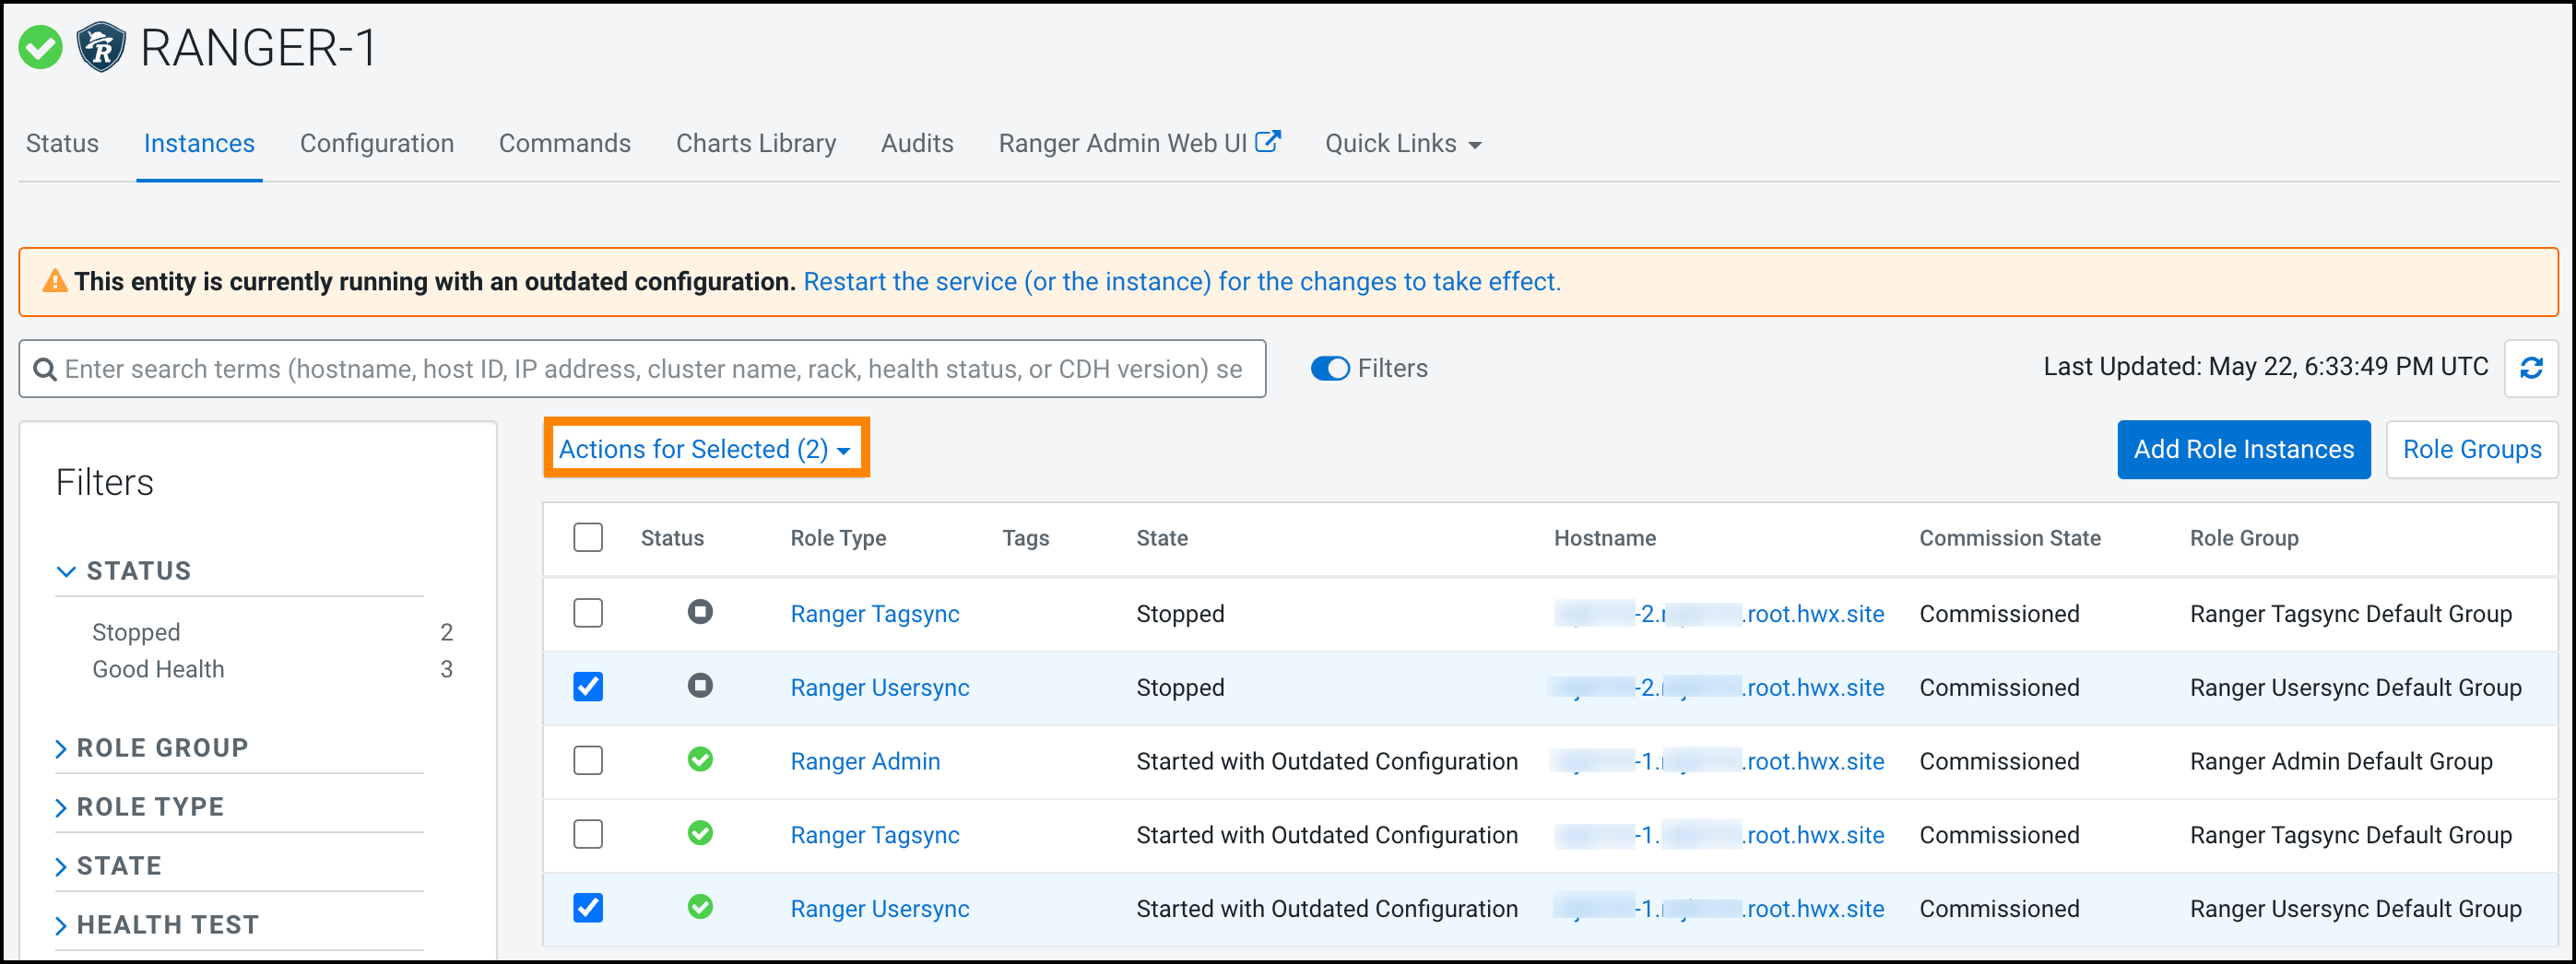Click the green health icon on Ranger Admin row
The width and height of the screenshot is (2576, 964).
[x=700, y=760]
